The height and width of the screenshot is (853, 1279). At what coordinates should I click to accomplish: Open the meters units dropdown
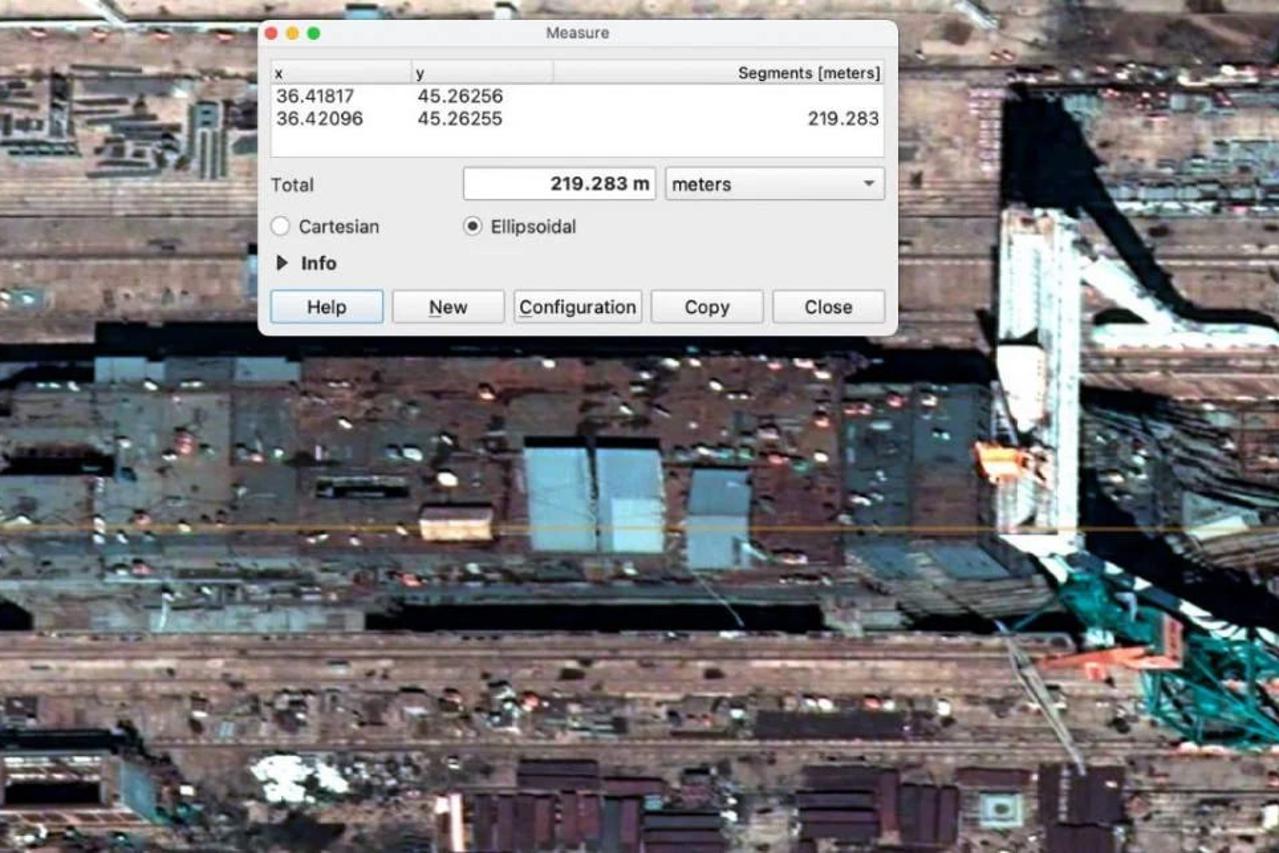pos(774,184)
